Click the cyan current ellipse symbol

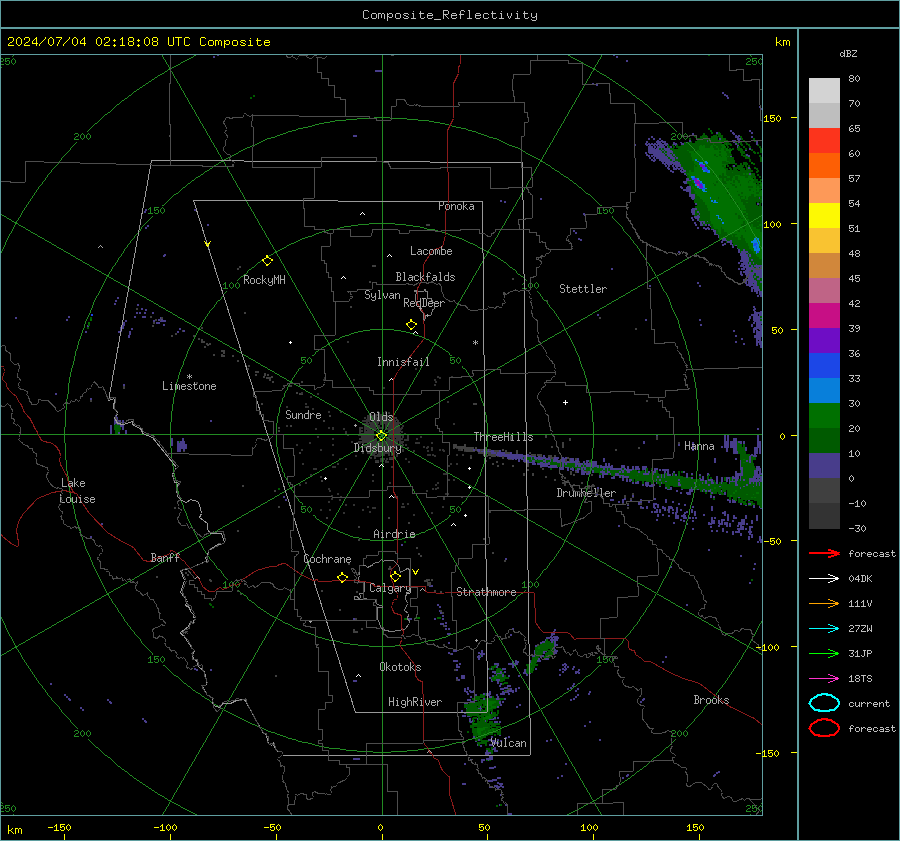click(x=824, y=703)
